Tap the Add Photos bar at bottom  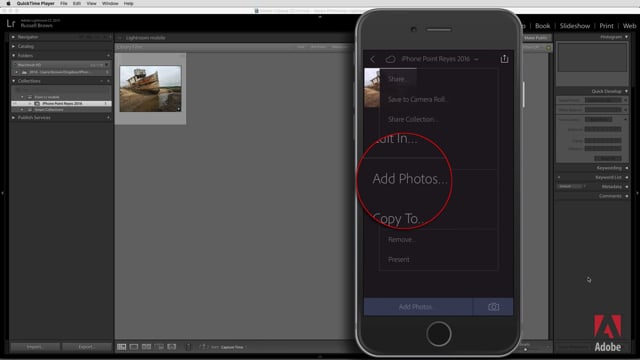tap(418, 307)
